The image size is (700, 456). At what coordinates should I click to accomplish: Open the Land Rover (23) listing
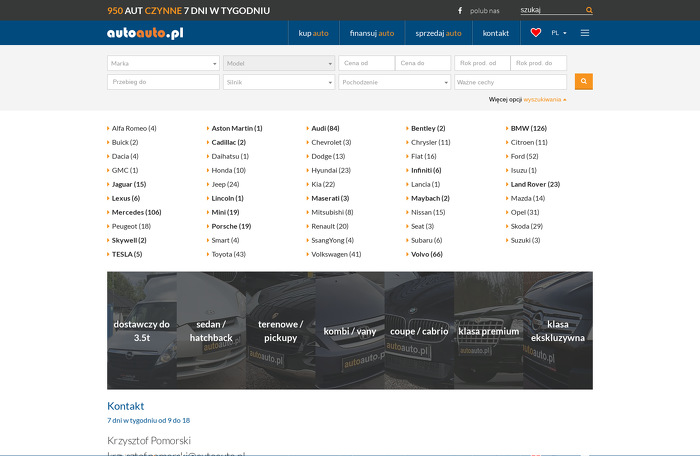[535, 184]
